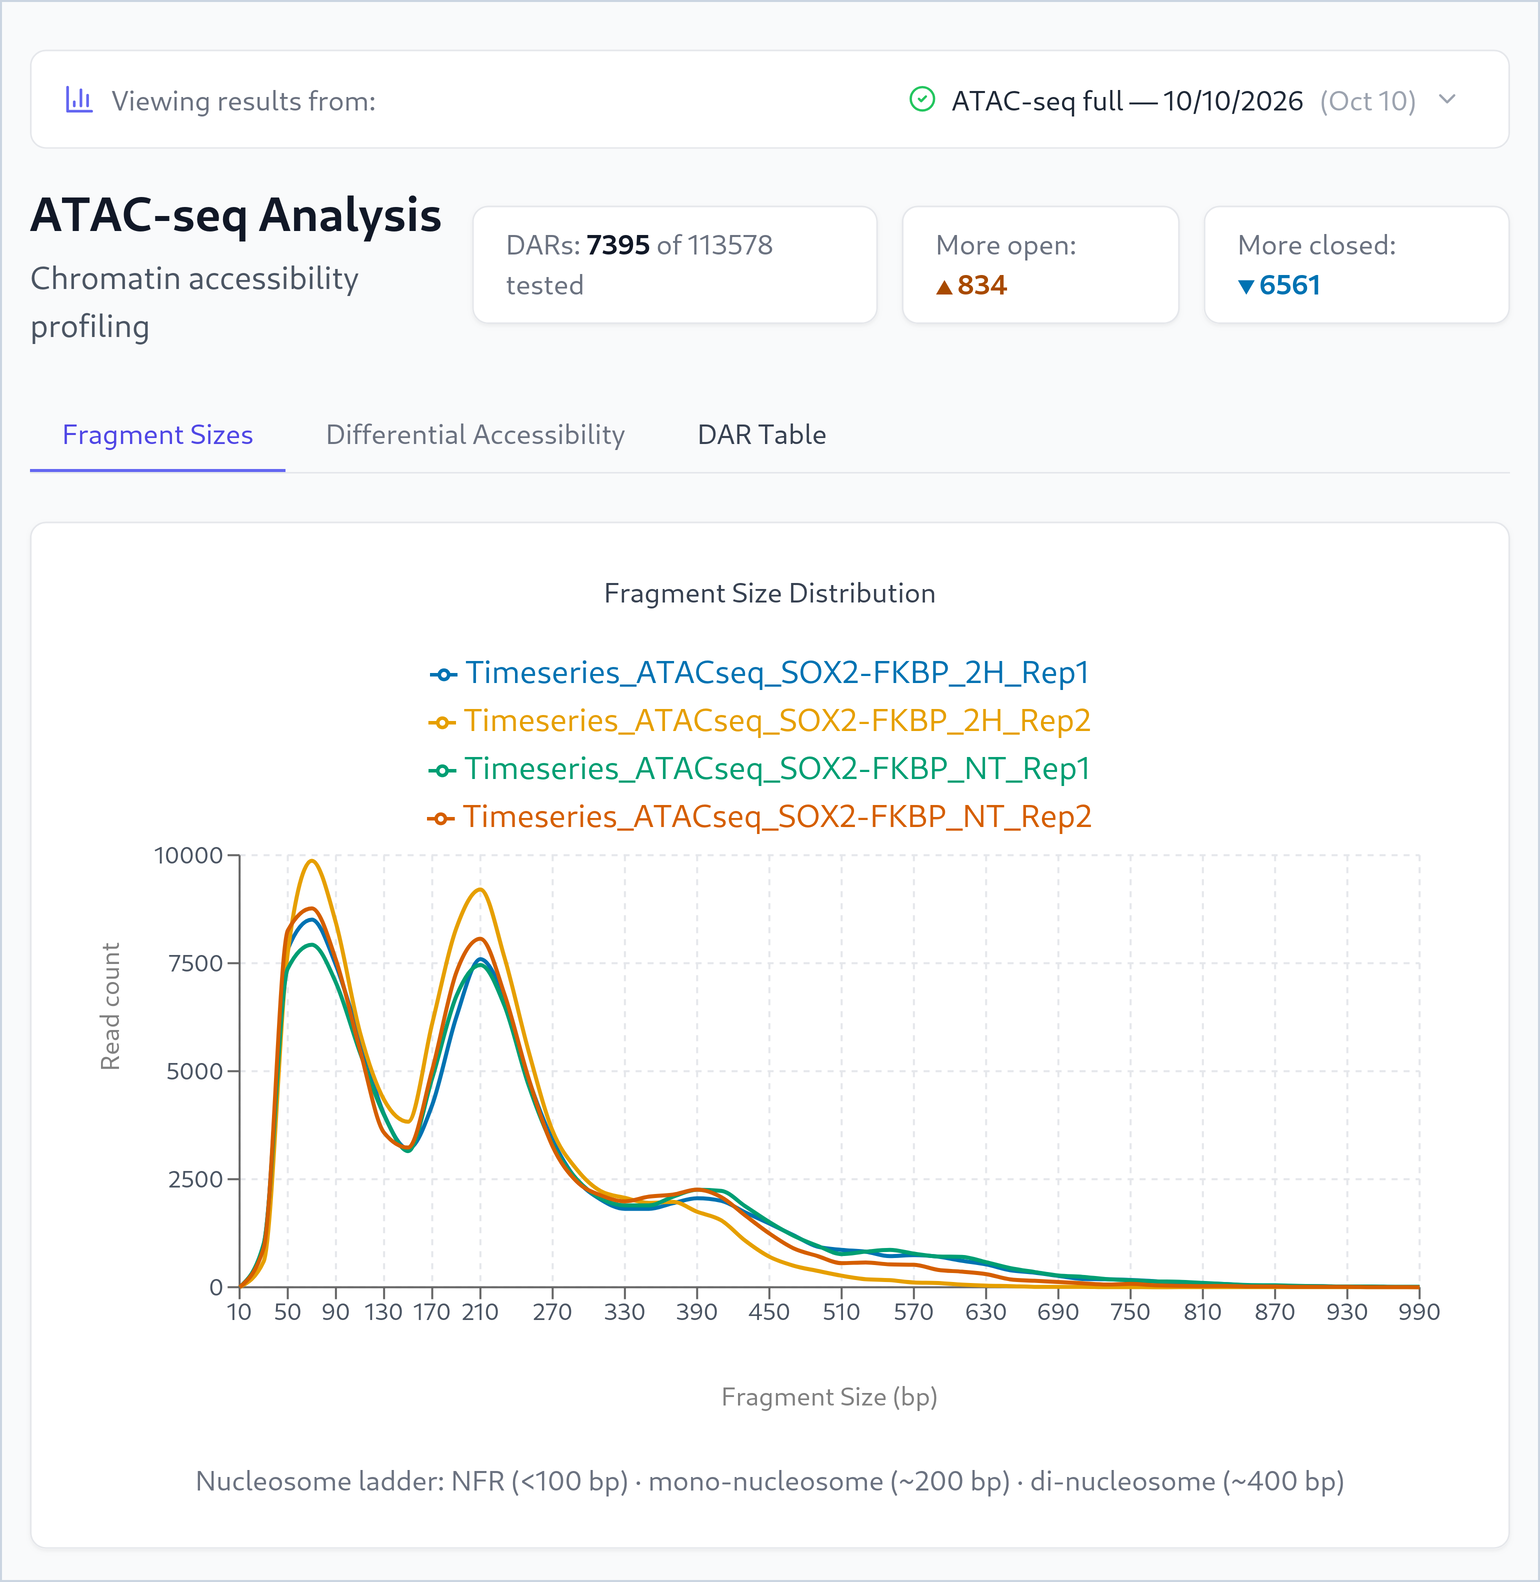The image size is (1540, 1582).
Task: Toggle SOX2-FKBP_NT_Rep1 legend series
Action: tap(759, 769)
